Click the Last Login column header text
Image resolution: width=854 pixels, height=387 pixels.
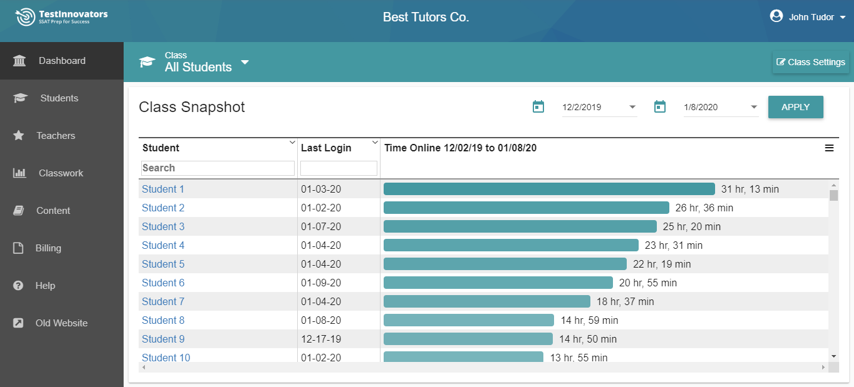(326, 148)
